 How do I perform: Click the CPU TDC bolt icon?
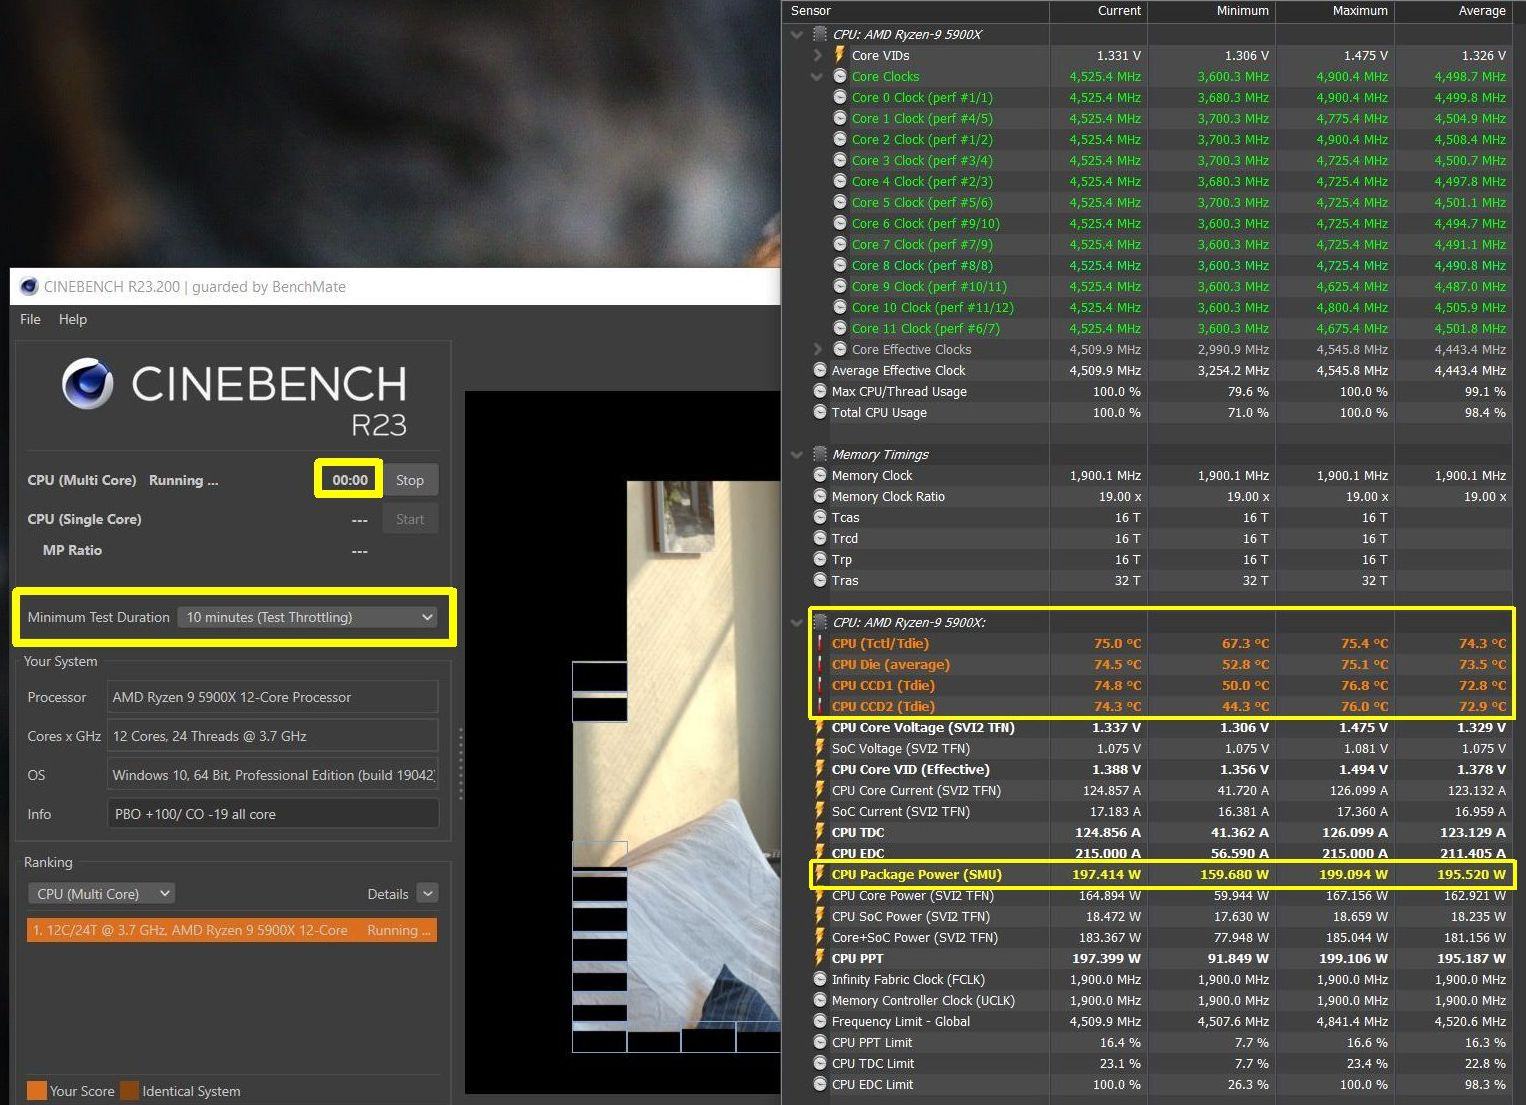[x=820, y=832]
